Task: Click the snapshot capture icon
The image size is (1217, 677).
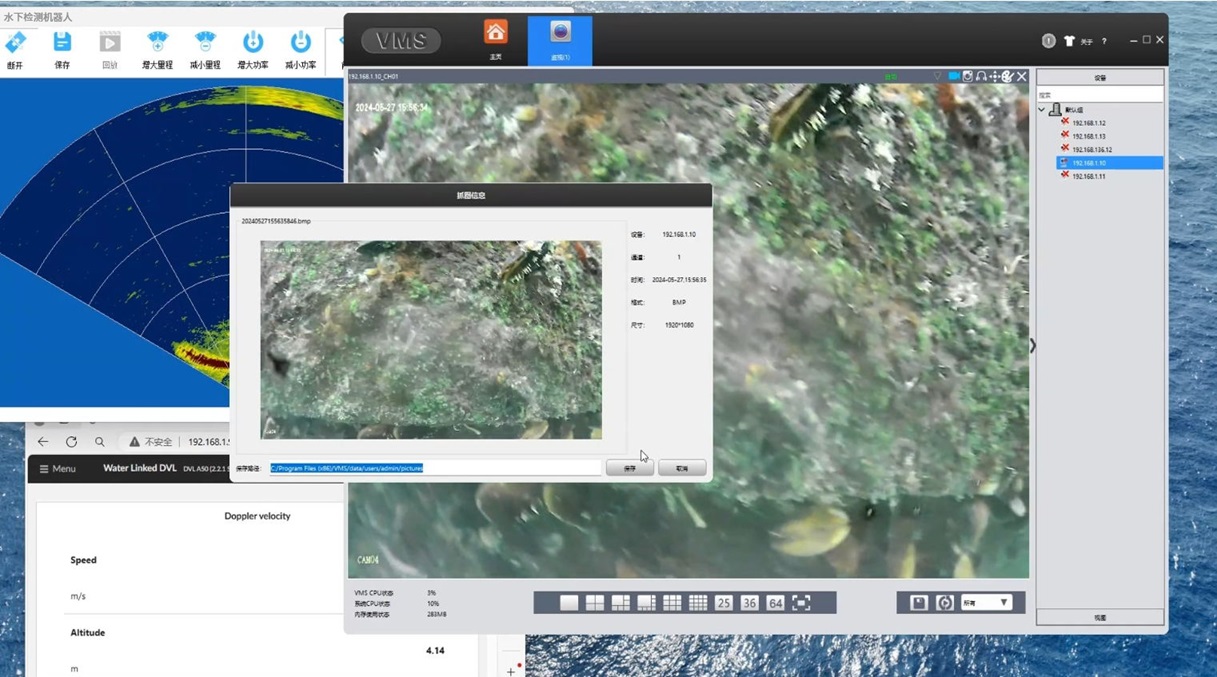Action: pyautogui.click(x=967, y=76)
